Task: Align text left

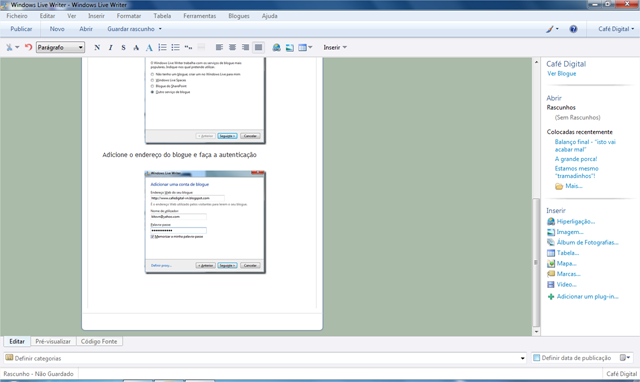Action: tap(219, 47)
